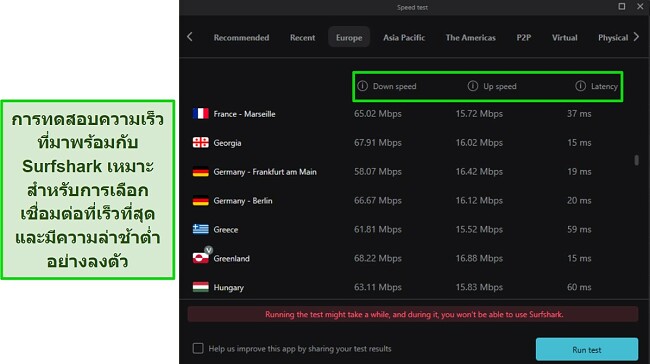Image resolution: width=650 pixels, height=364 pixels.
Task: Click the Germany Berlin flag icon
Action: click(x=201, y=201)
